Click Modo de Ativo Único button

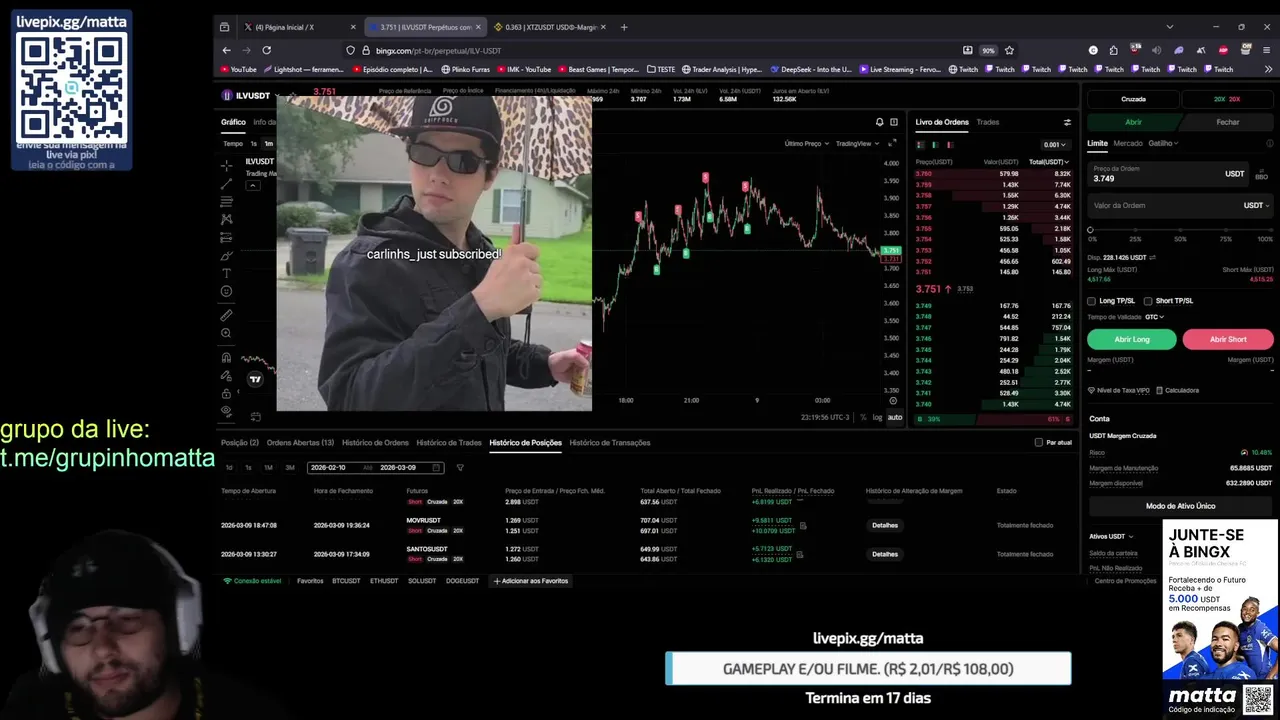point(1181,506)
